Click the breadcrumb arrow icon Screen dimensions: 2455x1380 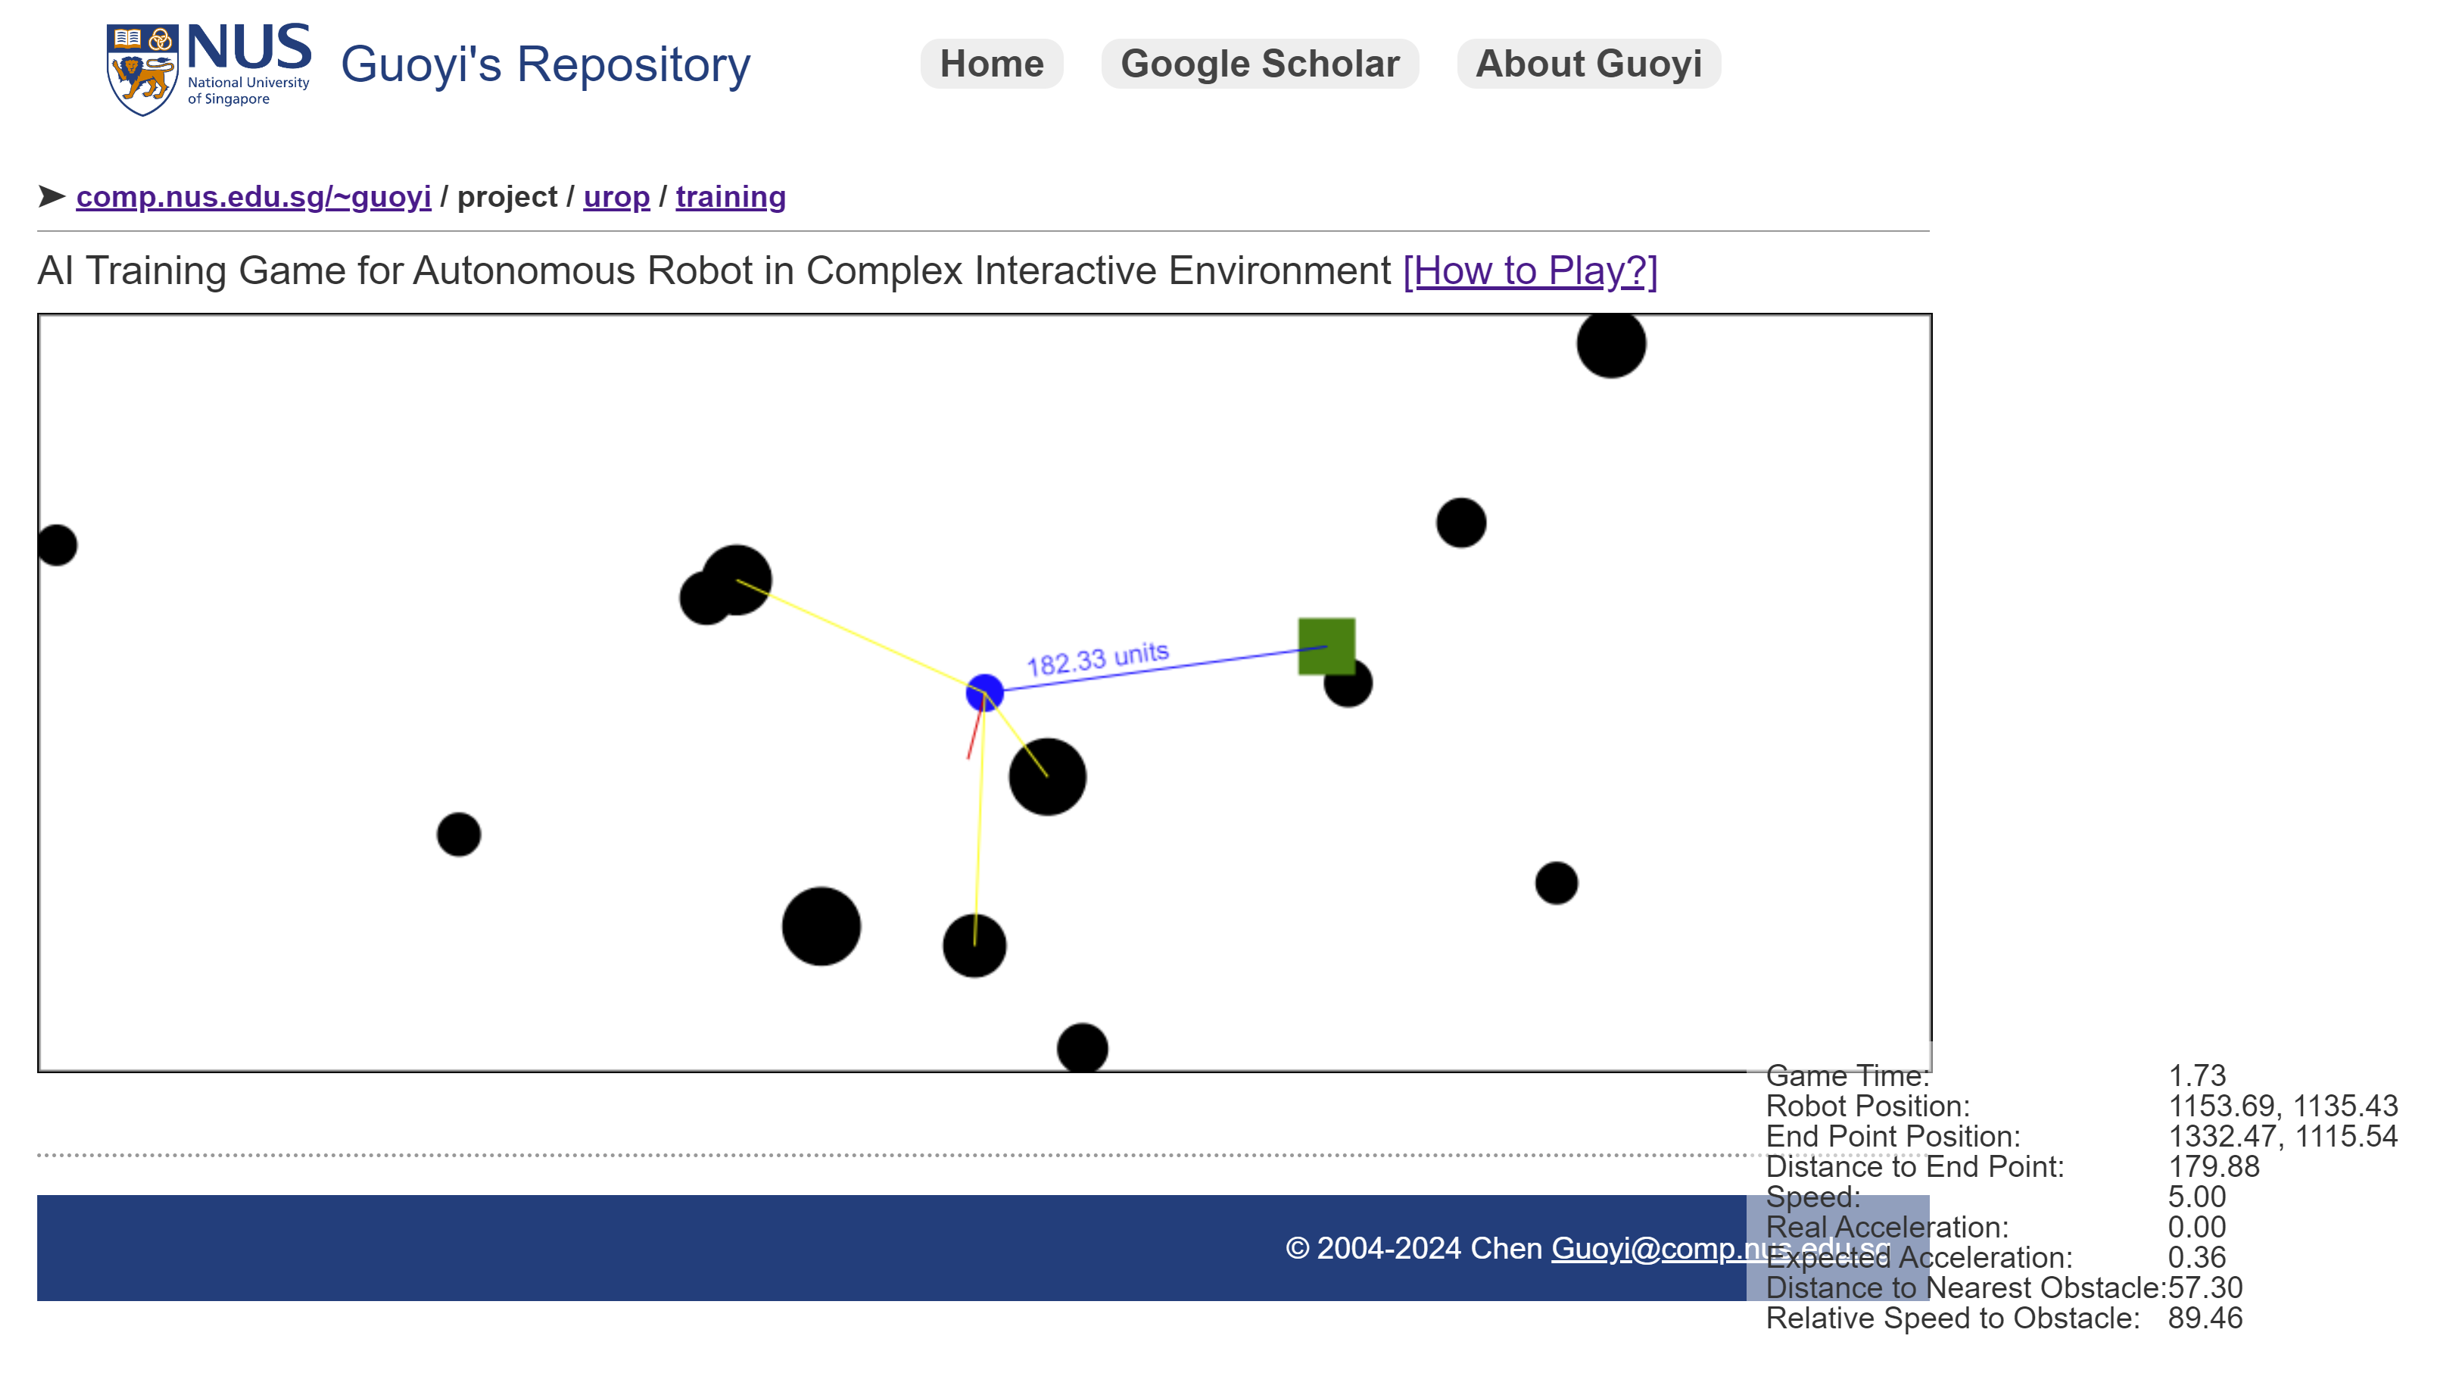pos(52,196)
